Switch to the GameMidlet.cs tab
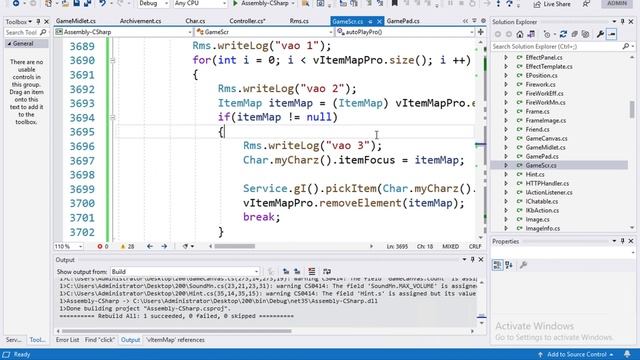 [76, 21]
